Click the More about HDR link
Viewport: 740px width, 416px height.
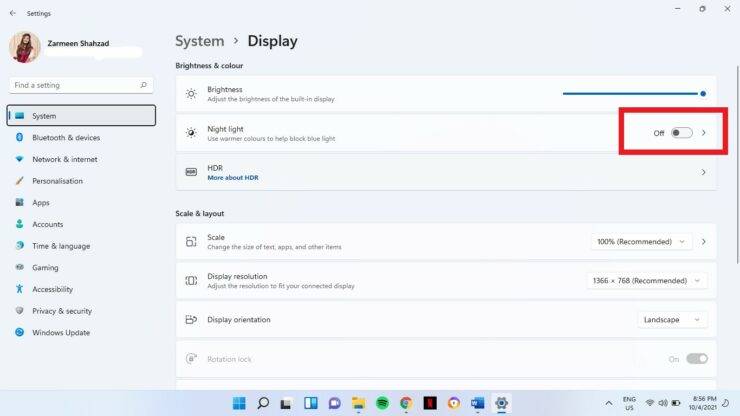tap(230, 177)
